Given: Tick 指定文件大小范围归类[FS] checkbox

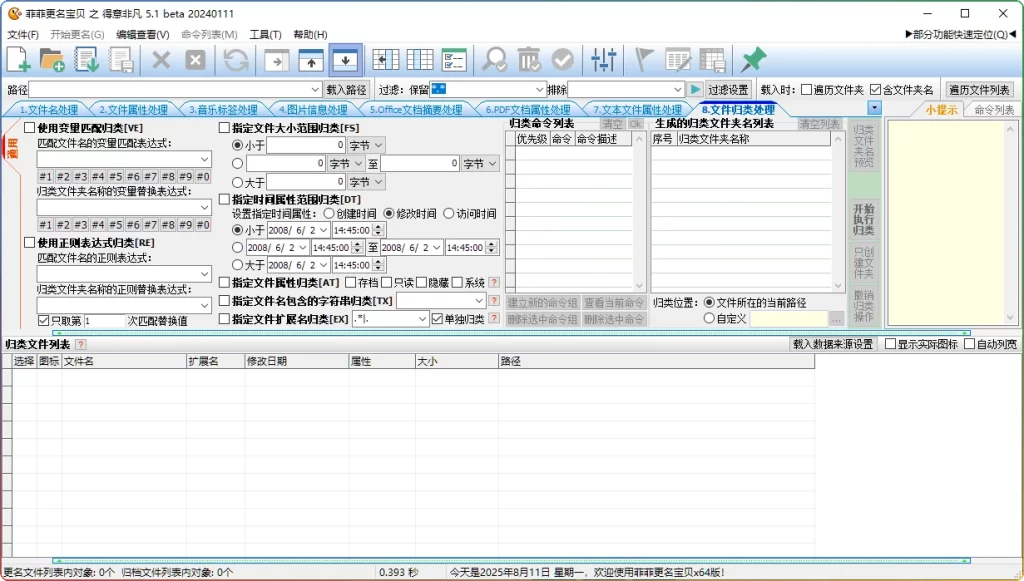Looking at the screenshot, I should [224, 128].
